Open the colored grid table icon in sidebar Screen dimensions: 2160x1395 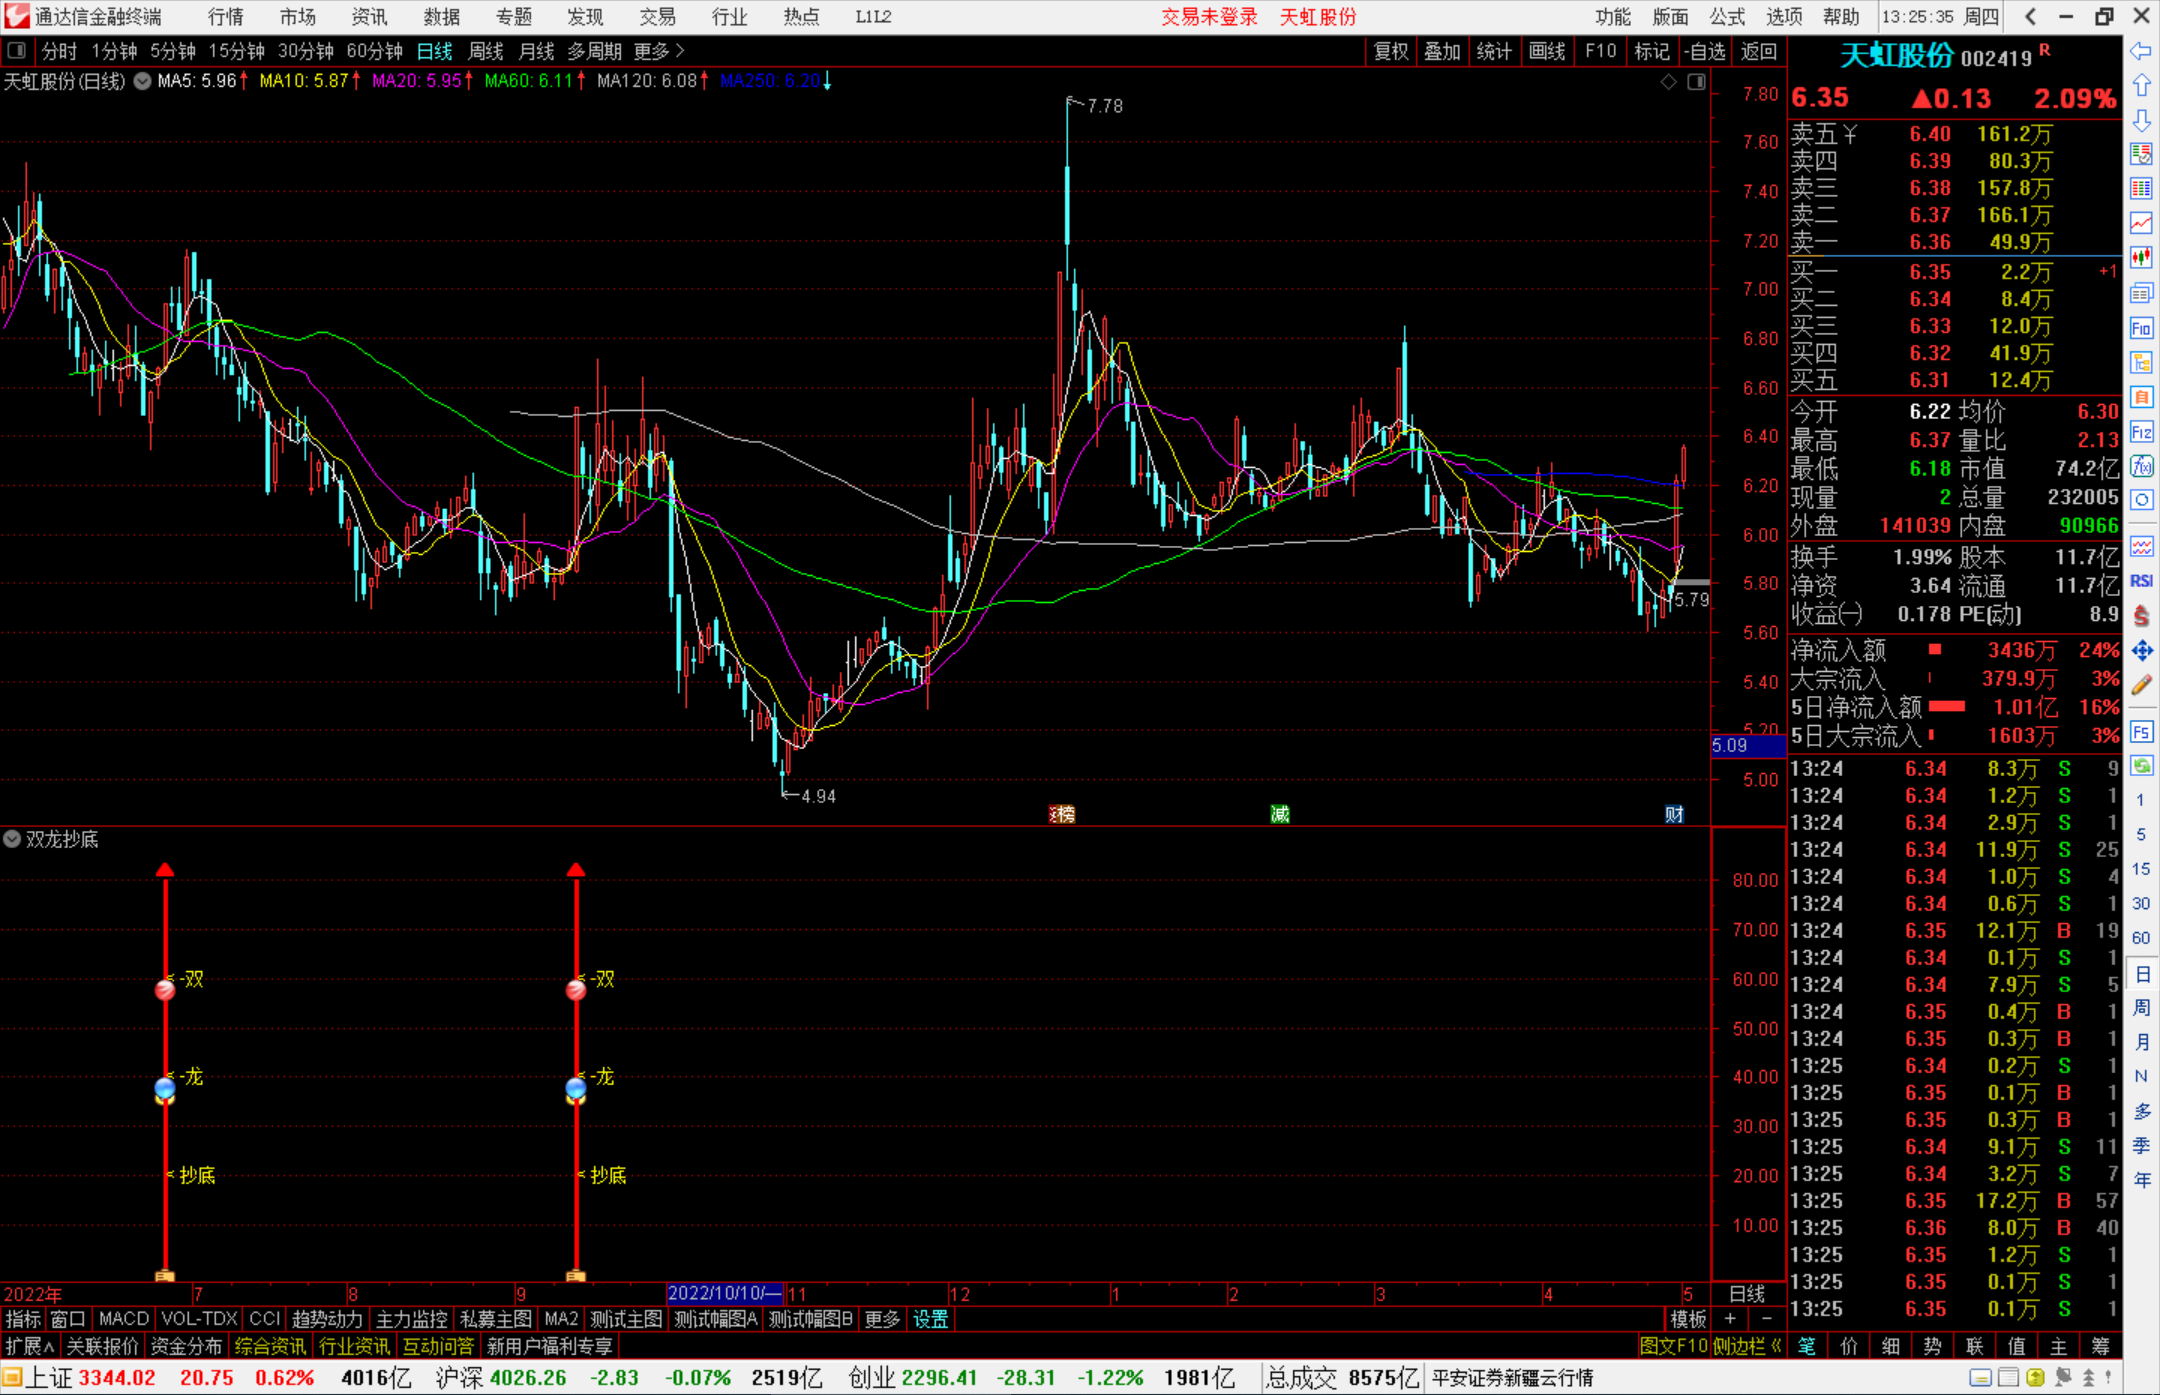pyautogui.click(x=2141, y=189)
